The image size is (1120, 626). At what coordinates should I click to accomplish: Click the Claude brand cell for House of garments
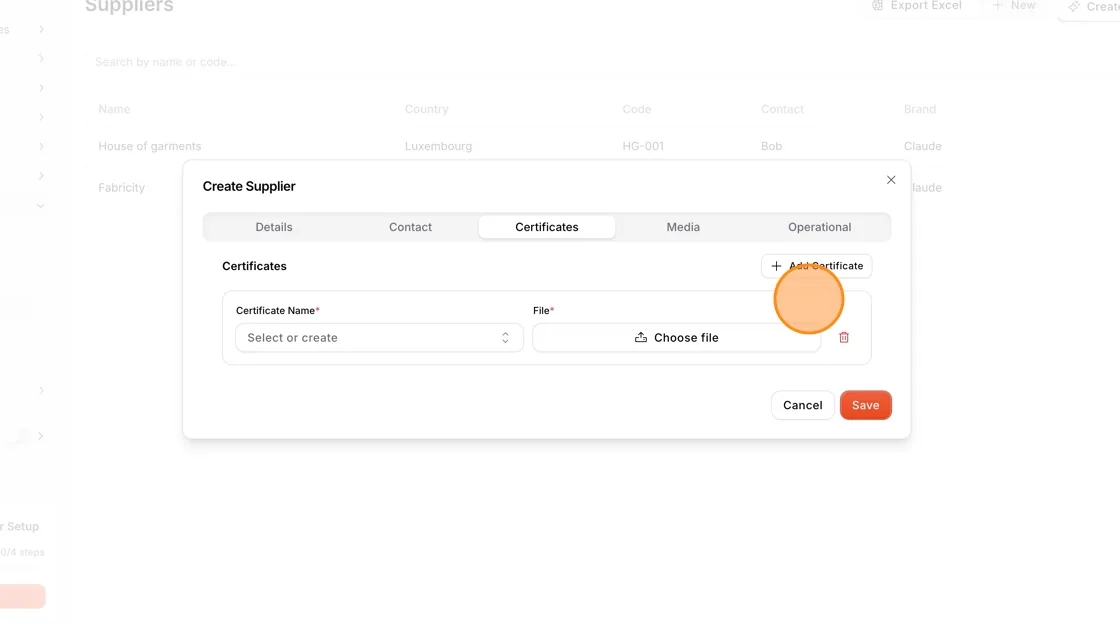(923, 146)
